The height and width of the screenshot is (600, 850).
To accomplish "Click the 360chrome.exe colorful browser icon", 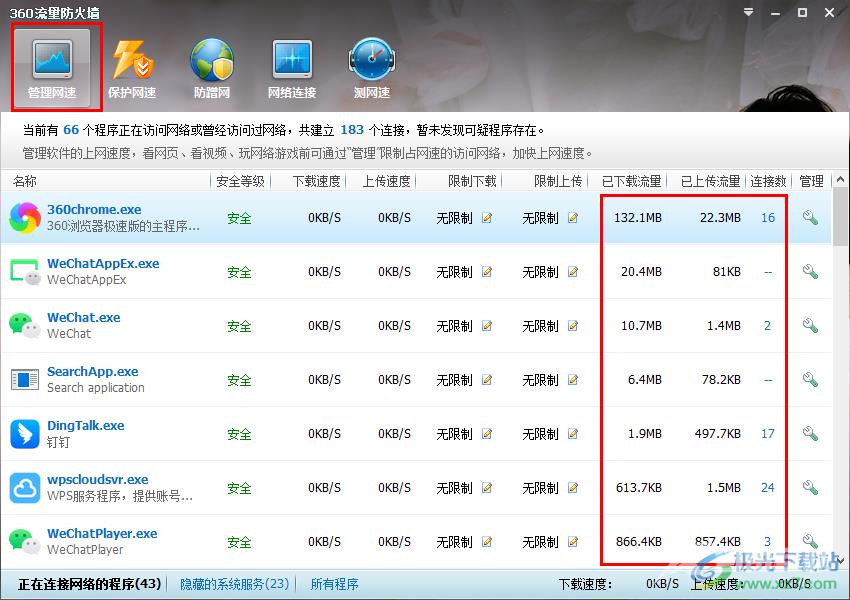I will click(x=25, y=218).
